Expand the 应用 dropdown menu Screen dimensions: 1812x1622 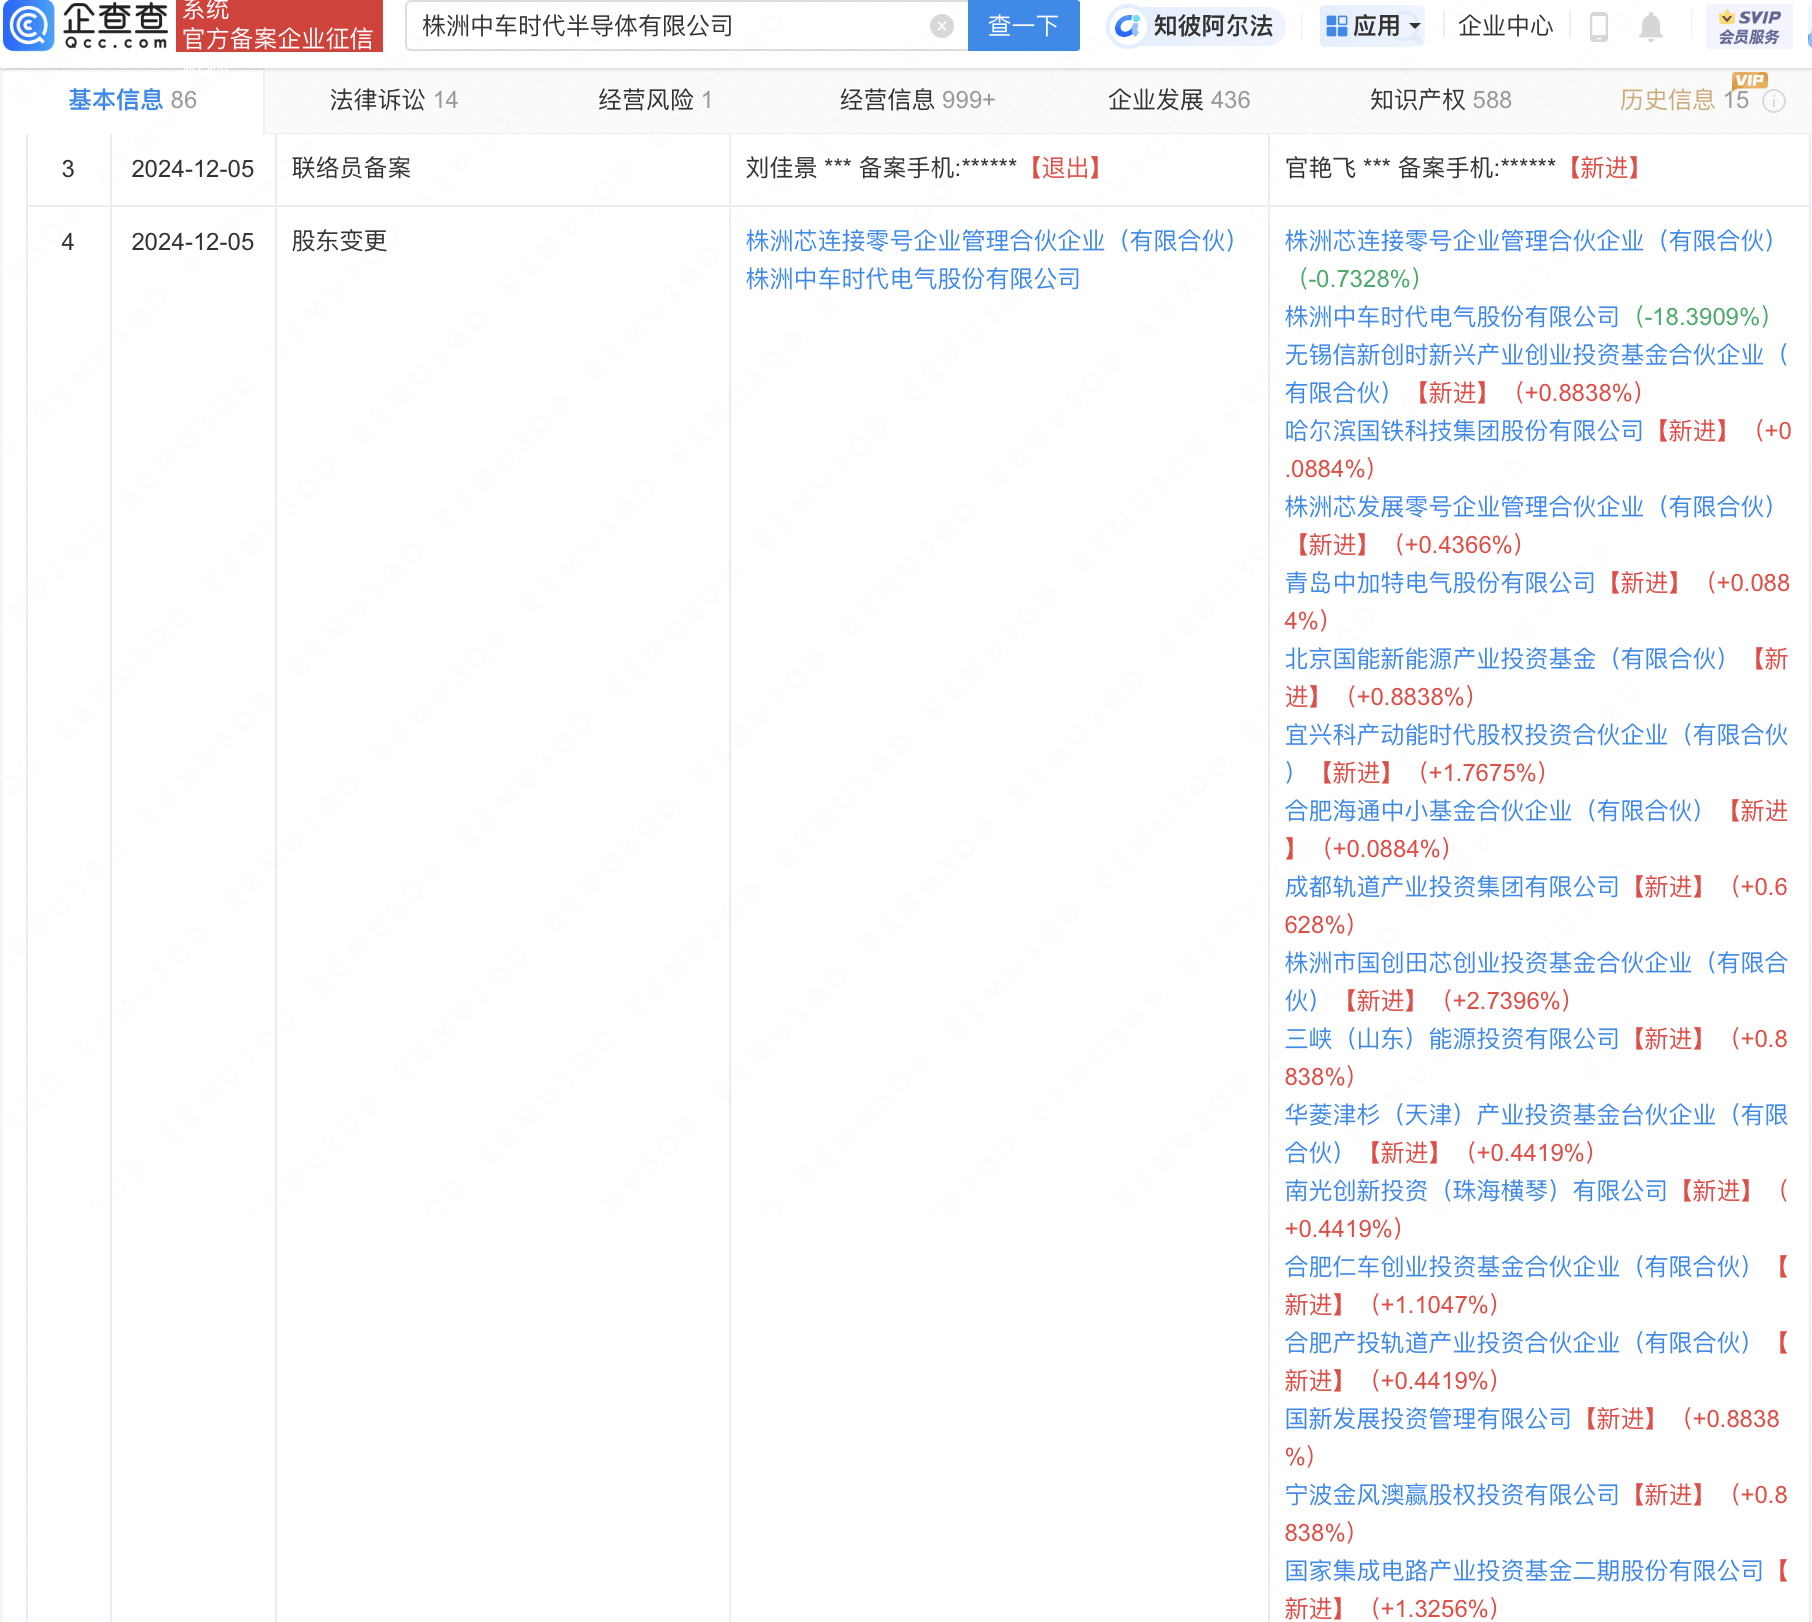coord(1372,26)
